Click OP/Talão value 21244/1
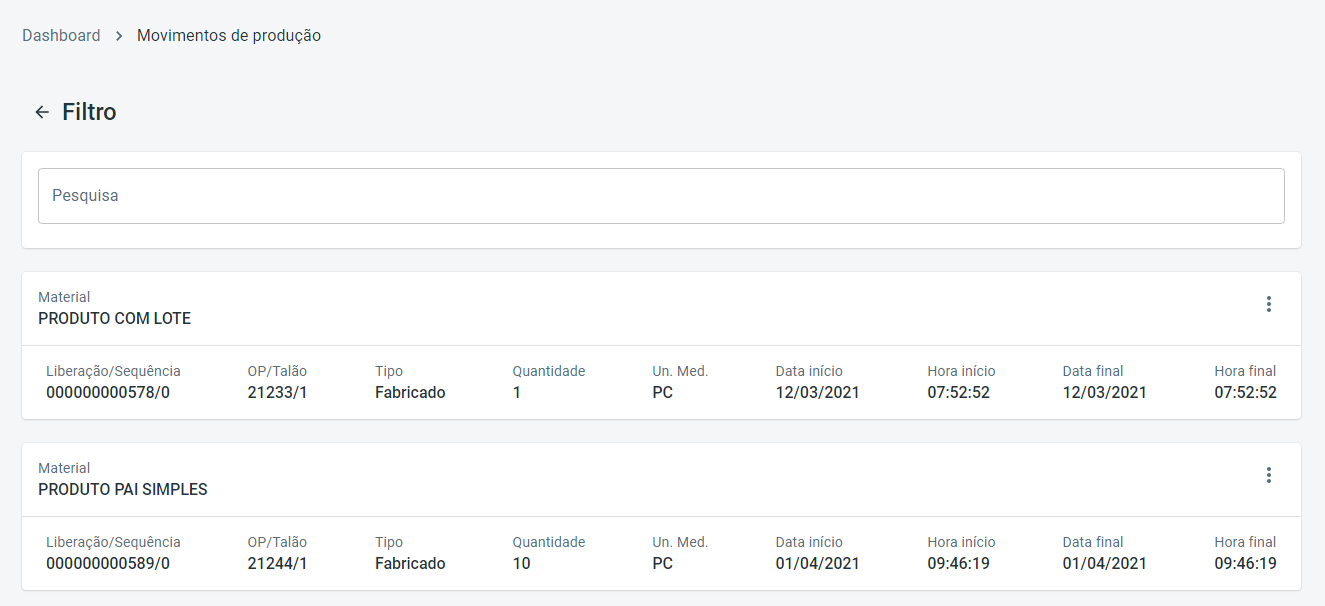Image resolution: width=1325 pixels, height=606 pixels. click(277, 563)
